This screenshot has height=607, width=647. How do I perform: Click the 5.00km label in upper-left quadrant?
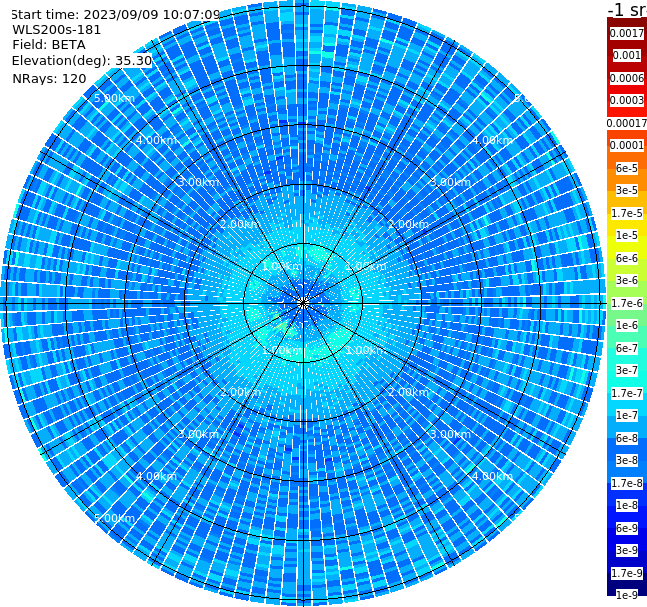(x=114, y=98)
